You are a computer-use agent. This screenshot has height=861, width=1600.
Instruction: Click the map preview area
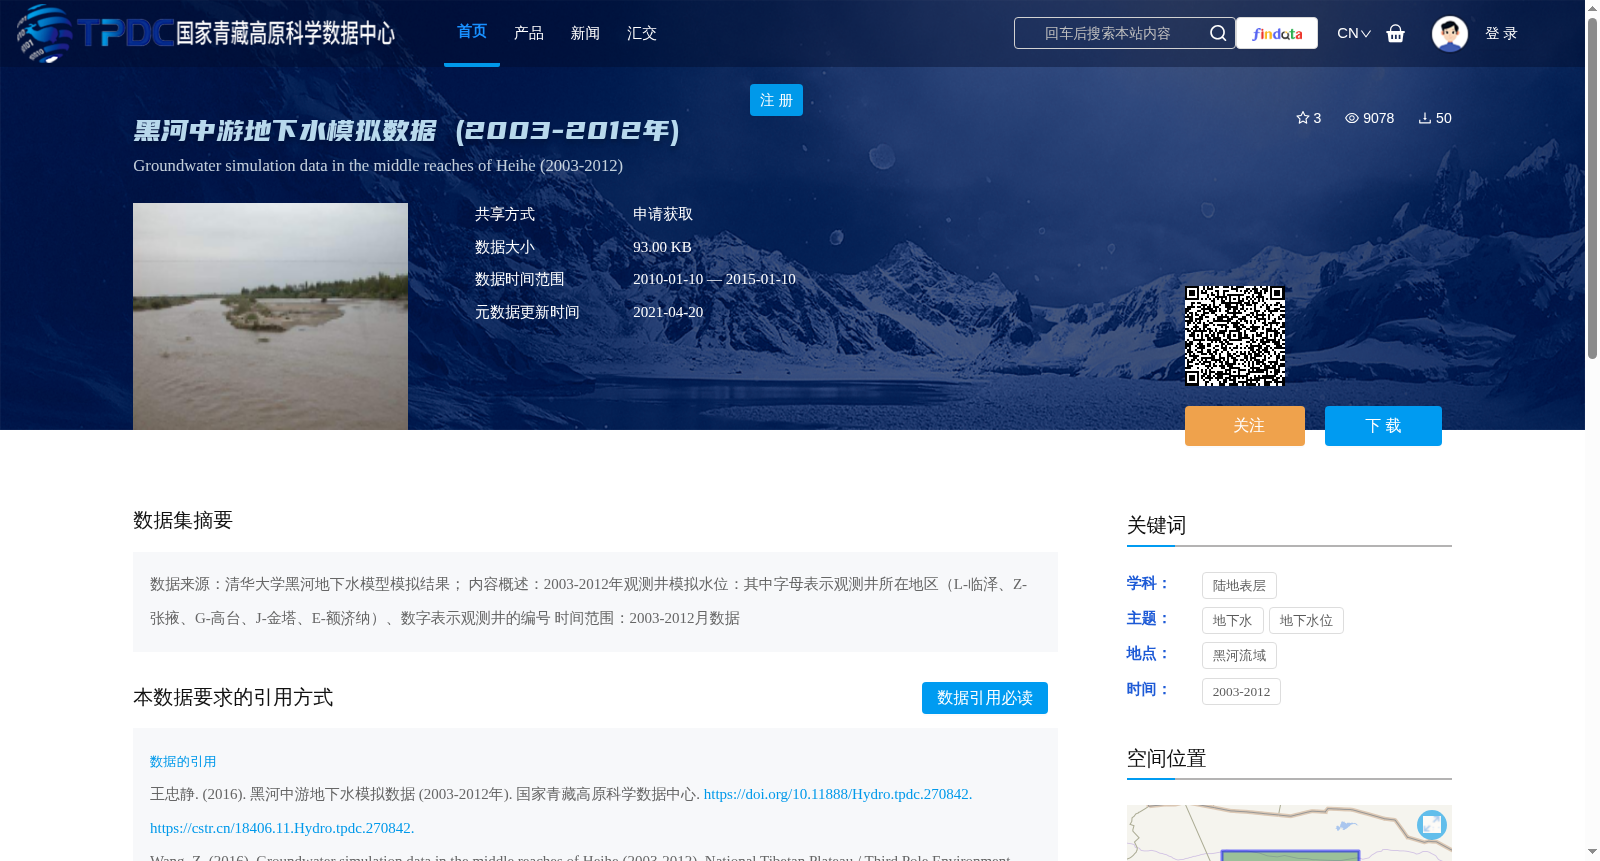(x=1289, y=833)
